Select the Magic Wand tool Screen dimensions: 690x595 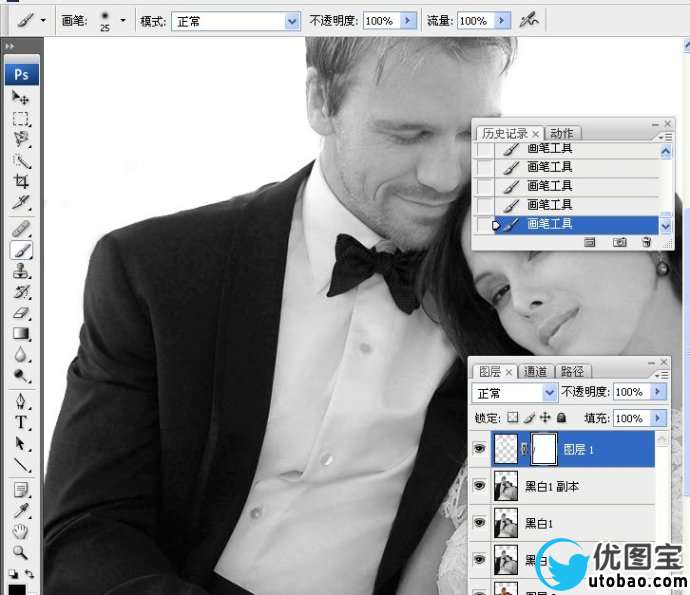pos(20,161)
